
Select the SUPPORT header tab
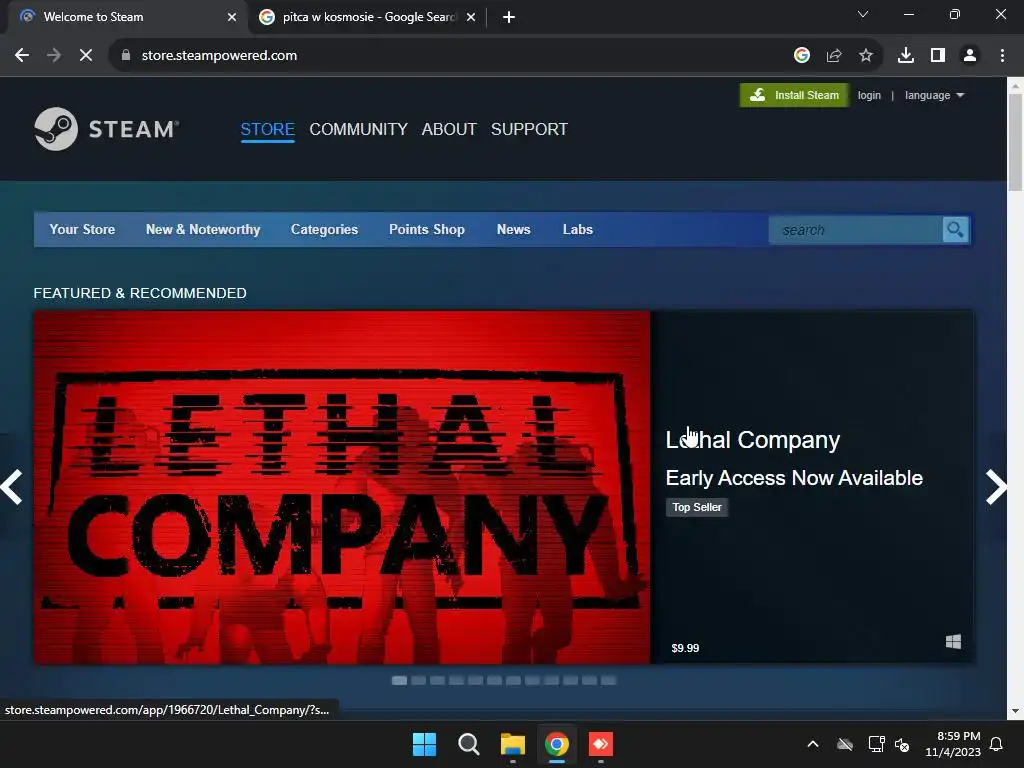530,129
